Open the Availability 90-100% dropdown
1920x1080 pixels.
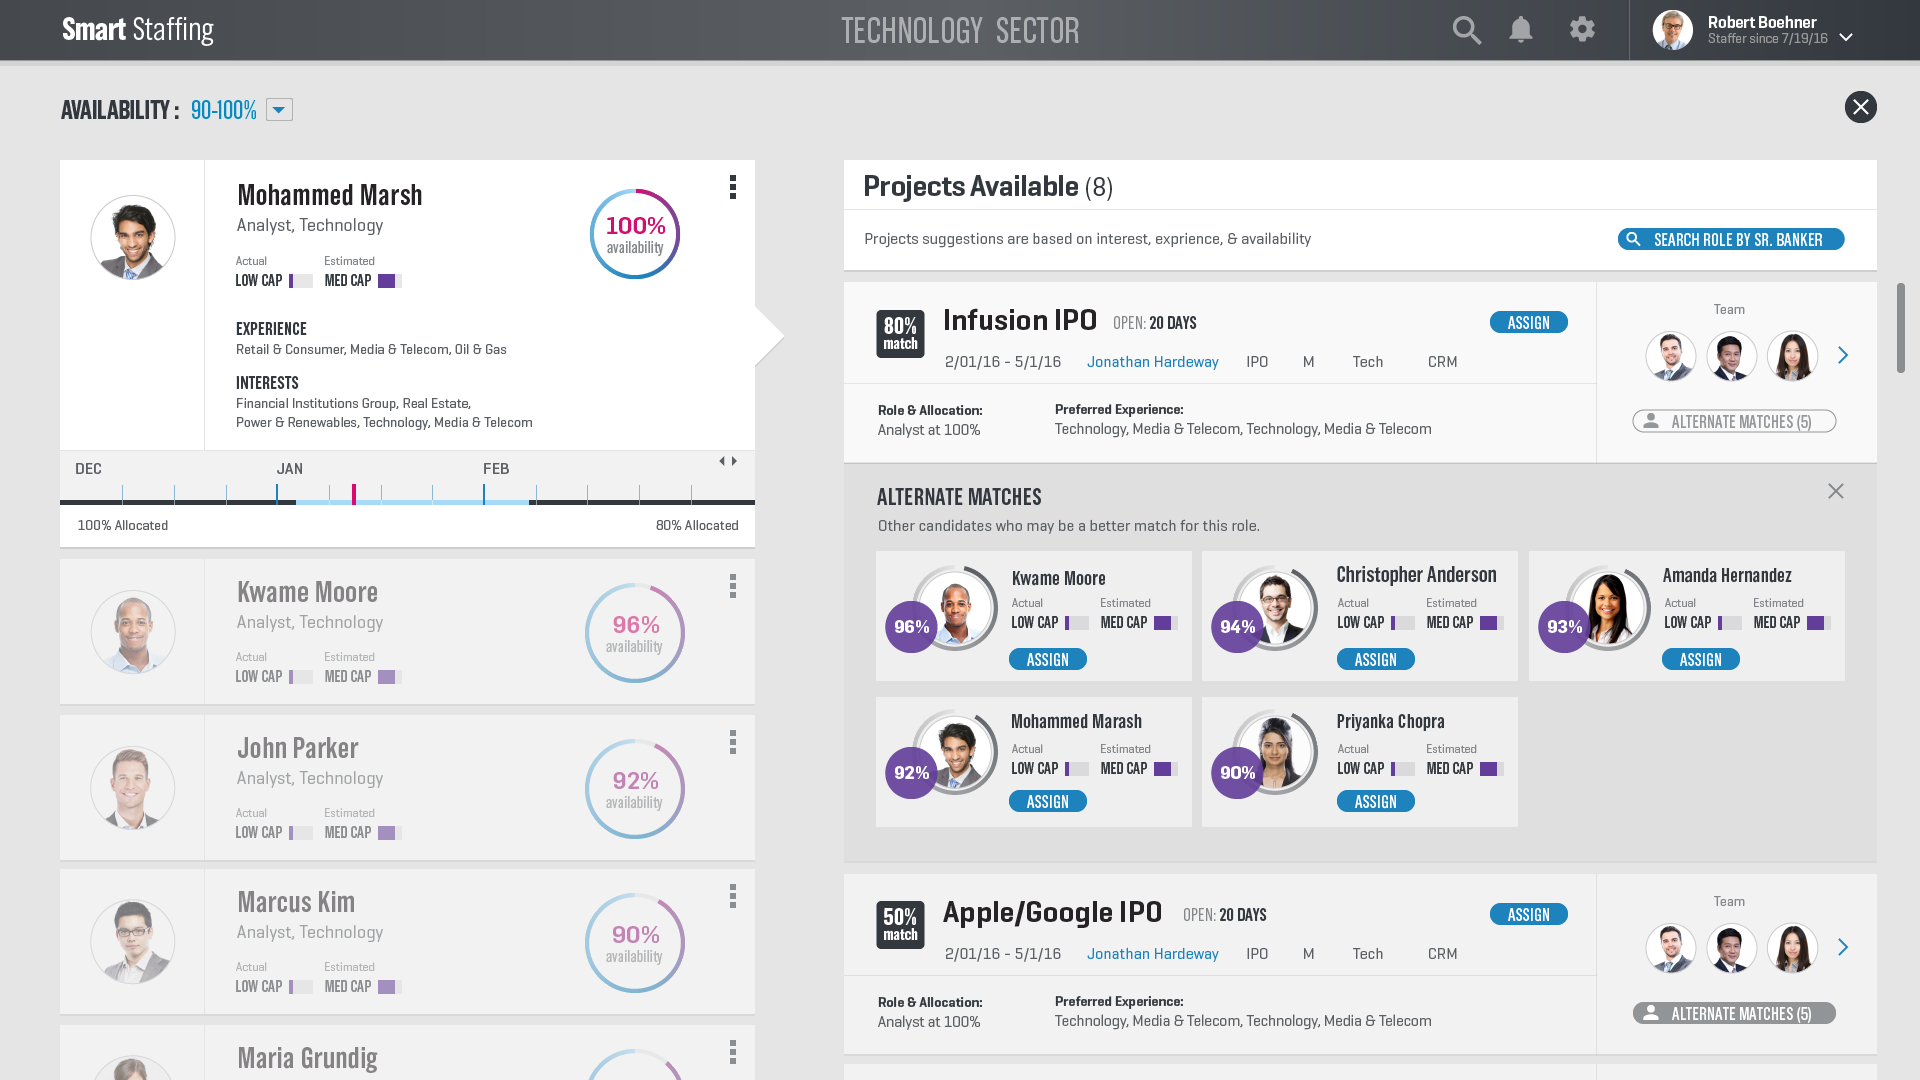(279, 110)
